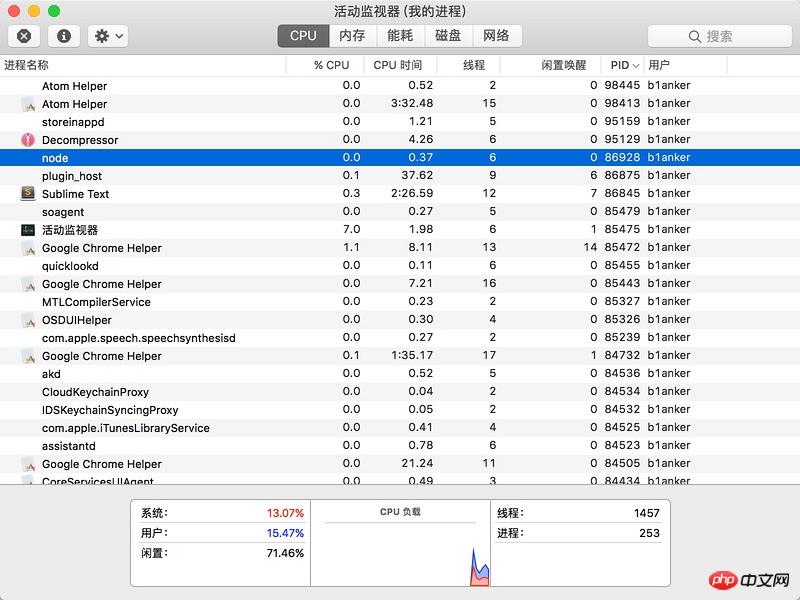Click icon beside Google Chrome Helper PID 84732
The width and height of the screenshot is (800, 600).
[x=29, y=357]
